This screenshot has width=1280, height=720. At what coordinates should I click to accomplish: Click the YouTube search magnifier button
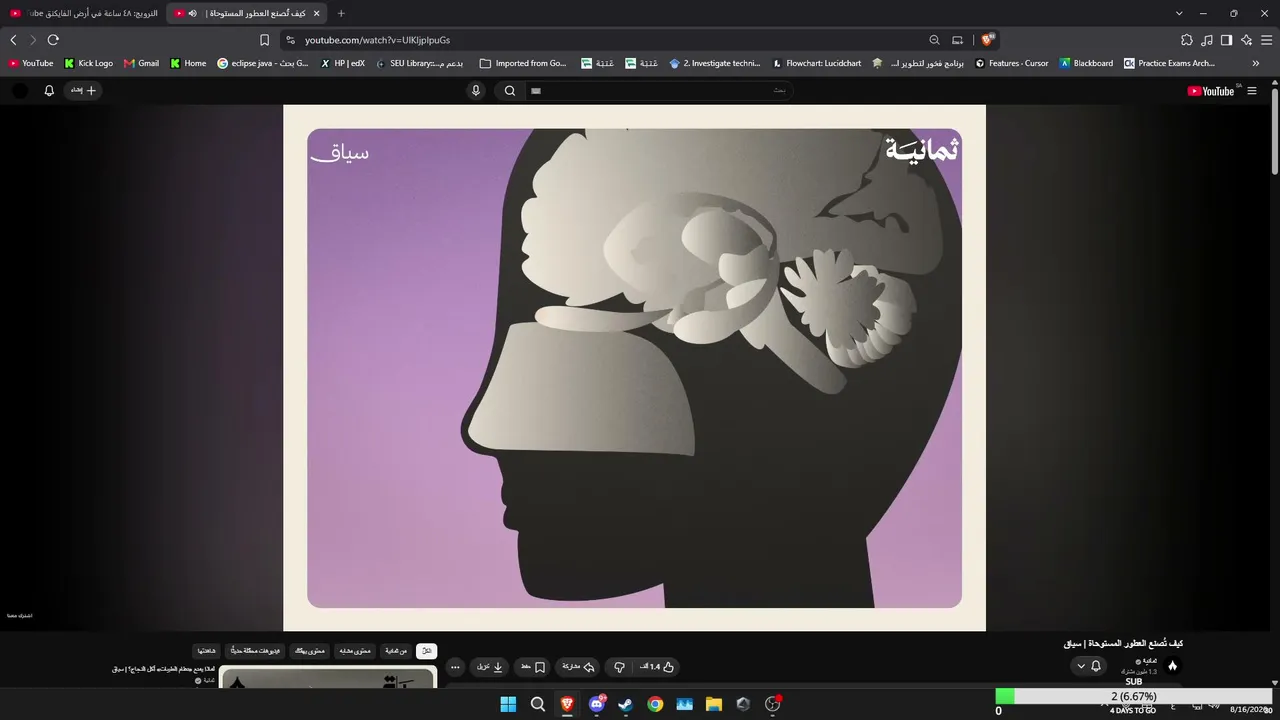pyautogui.click(x=510, y=91)
